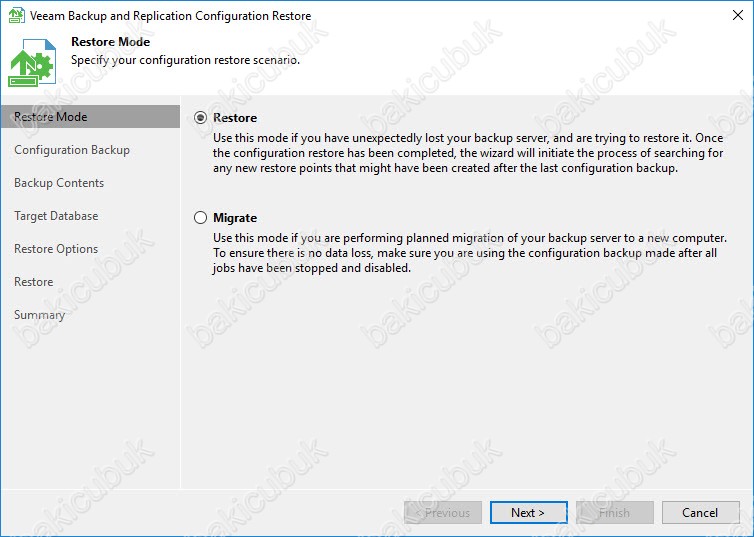
Task: Click the Restore Mode header title
Action: coord(111,42)
